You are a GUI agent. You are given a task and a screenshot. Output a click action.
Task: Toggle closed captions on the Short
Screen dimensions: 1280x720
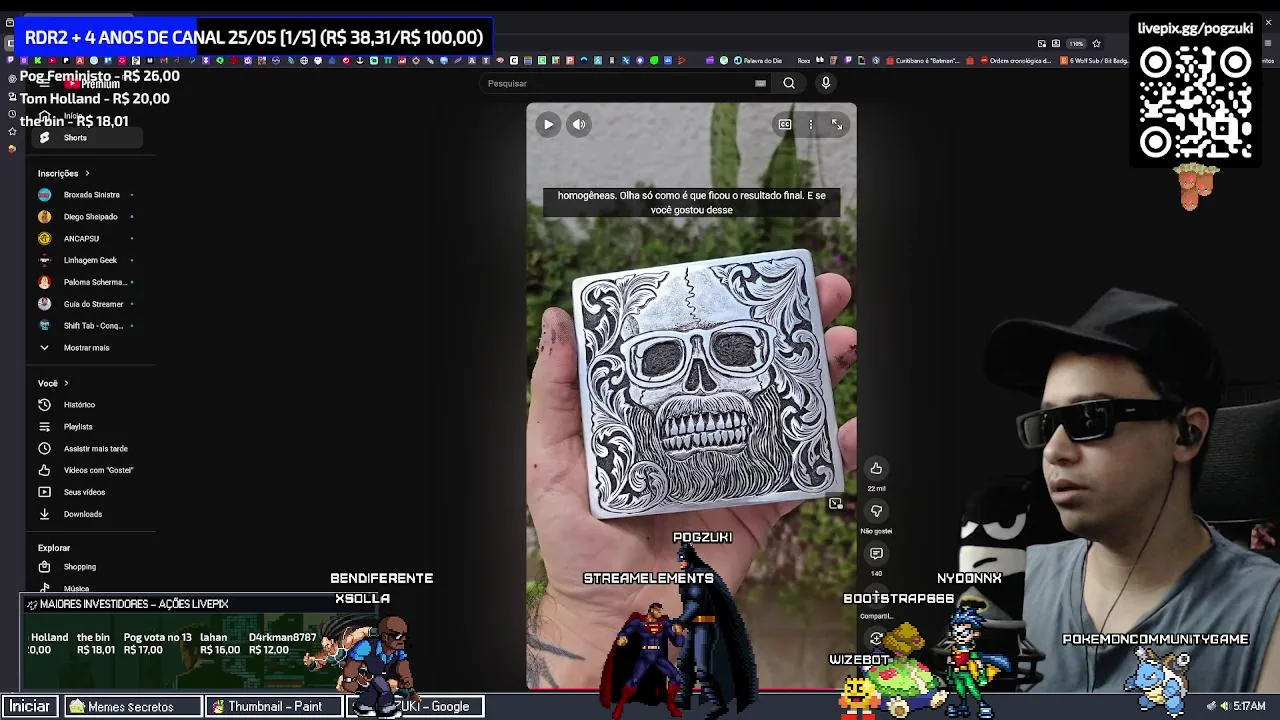pos(785,124)
